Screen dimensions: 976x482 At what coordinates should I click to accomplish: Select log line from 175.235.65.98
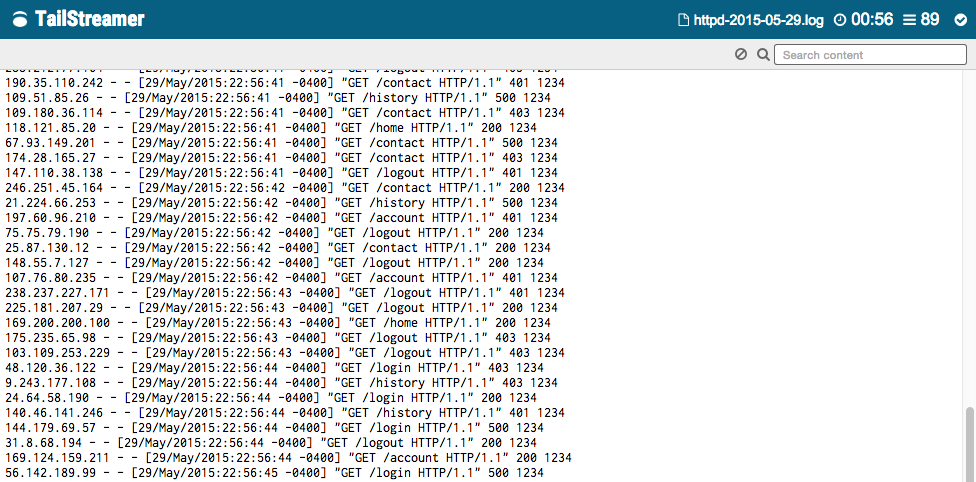click(278, 337)
